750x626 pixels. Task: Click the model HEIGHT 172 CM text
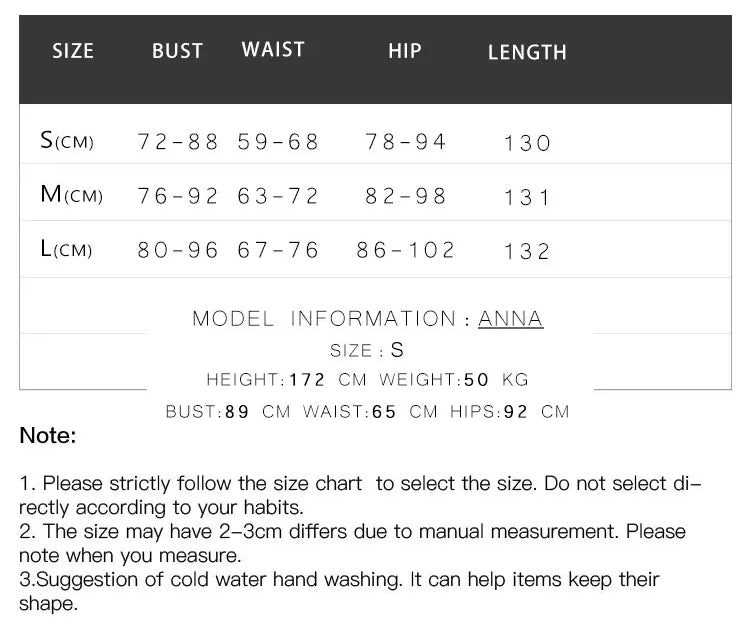287,380
